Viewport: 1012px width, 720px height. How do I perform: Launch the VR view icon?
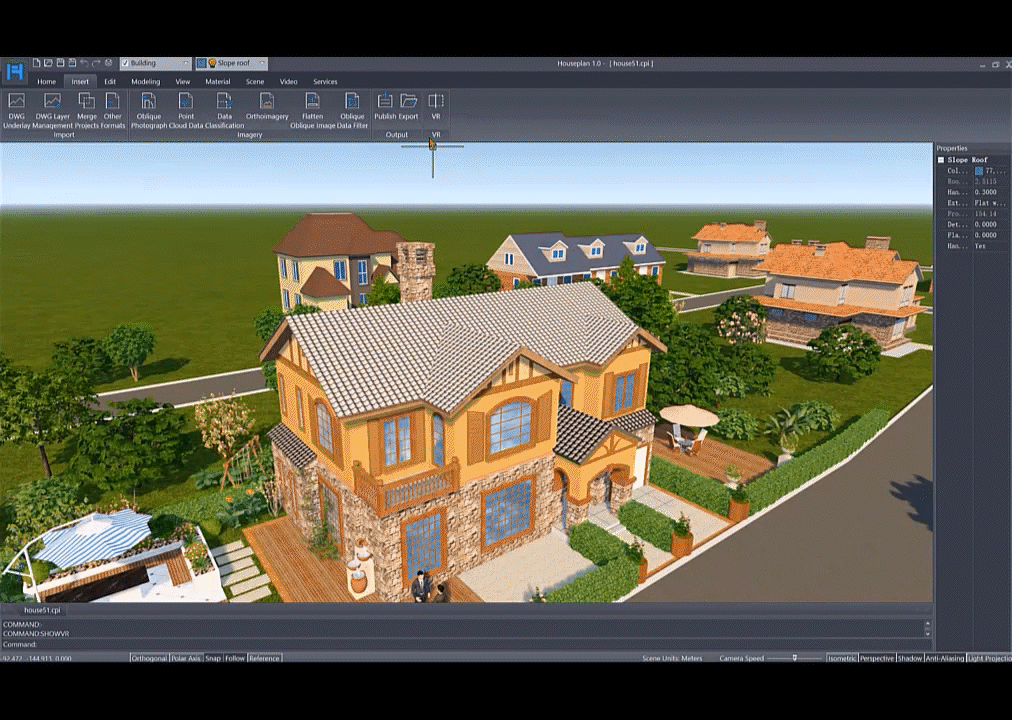[436, 101]
